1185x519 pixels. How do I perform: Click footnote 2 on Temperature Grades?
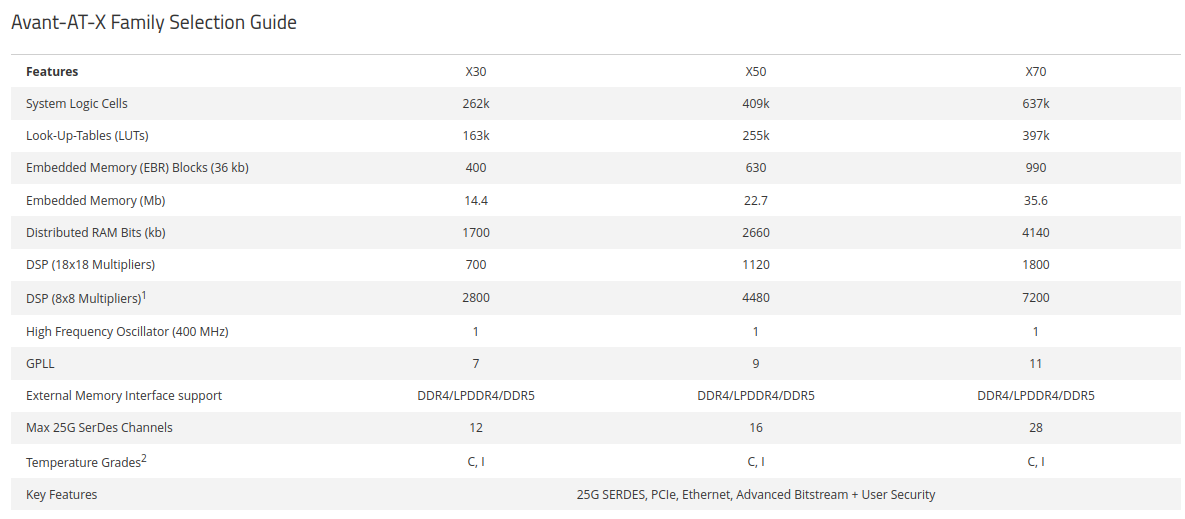coord(144,457)
